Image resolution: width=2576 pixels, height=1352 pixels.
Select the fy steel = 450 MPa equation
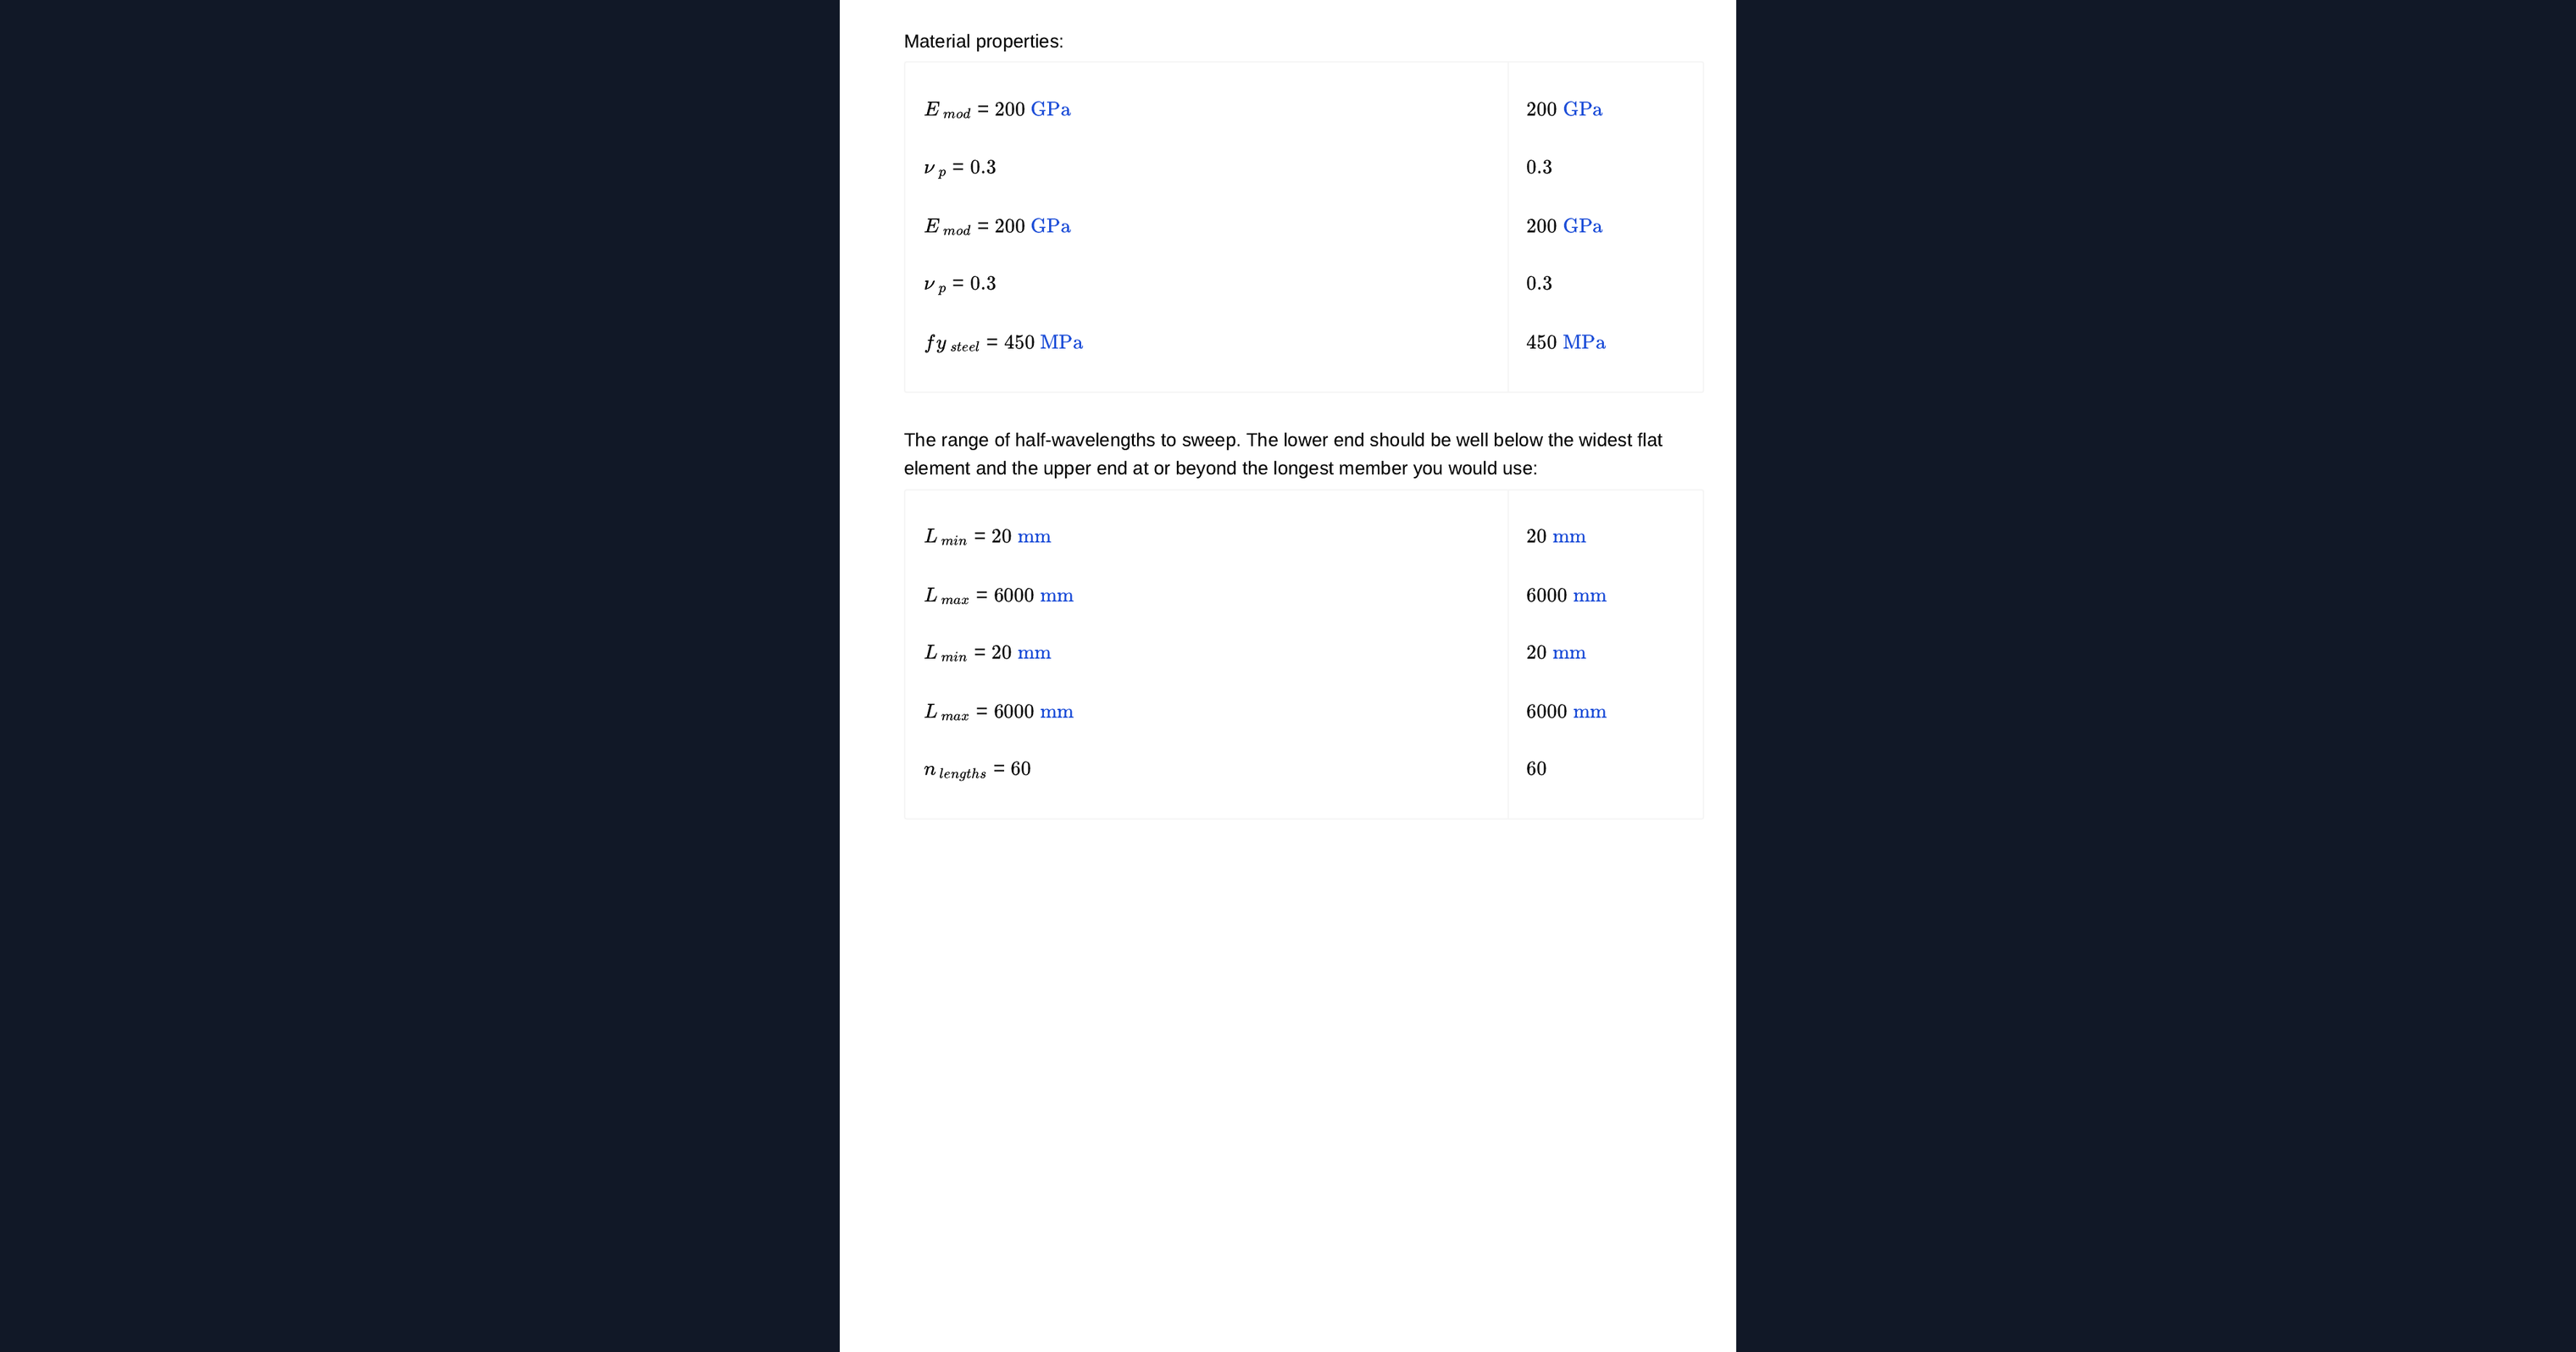tap(1003, 343)
